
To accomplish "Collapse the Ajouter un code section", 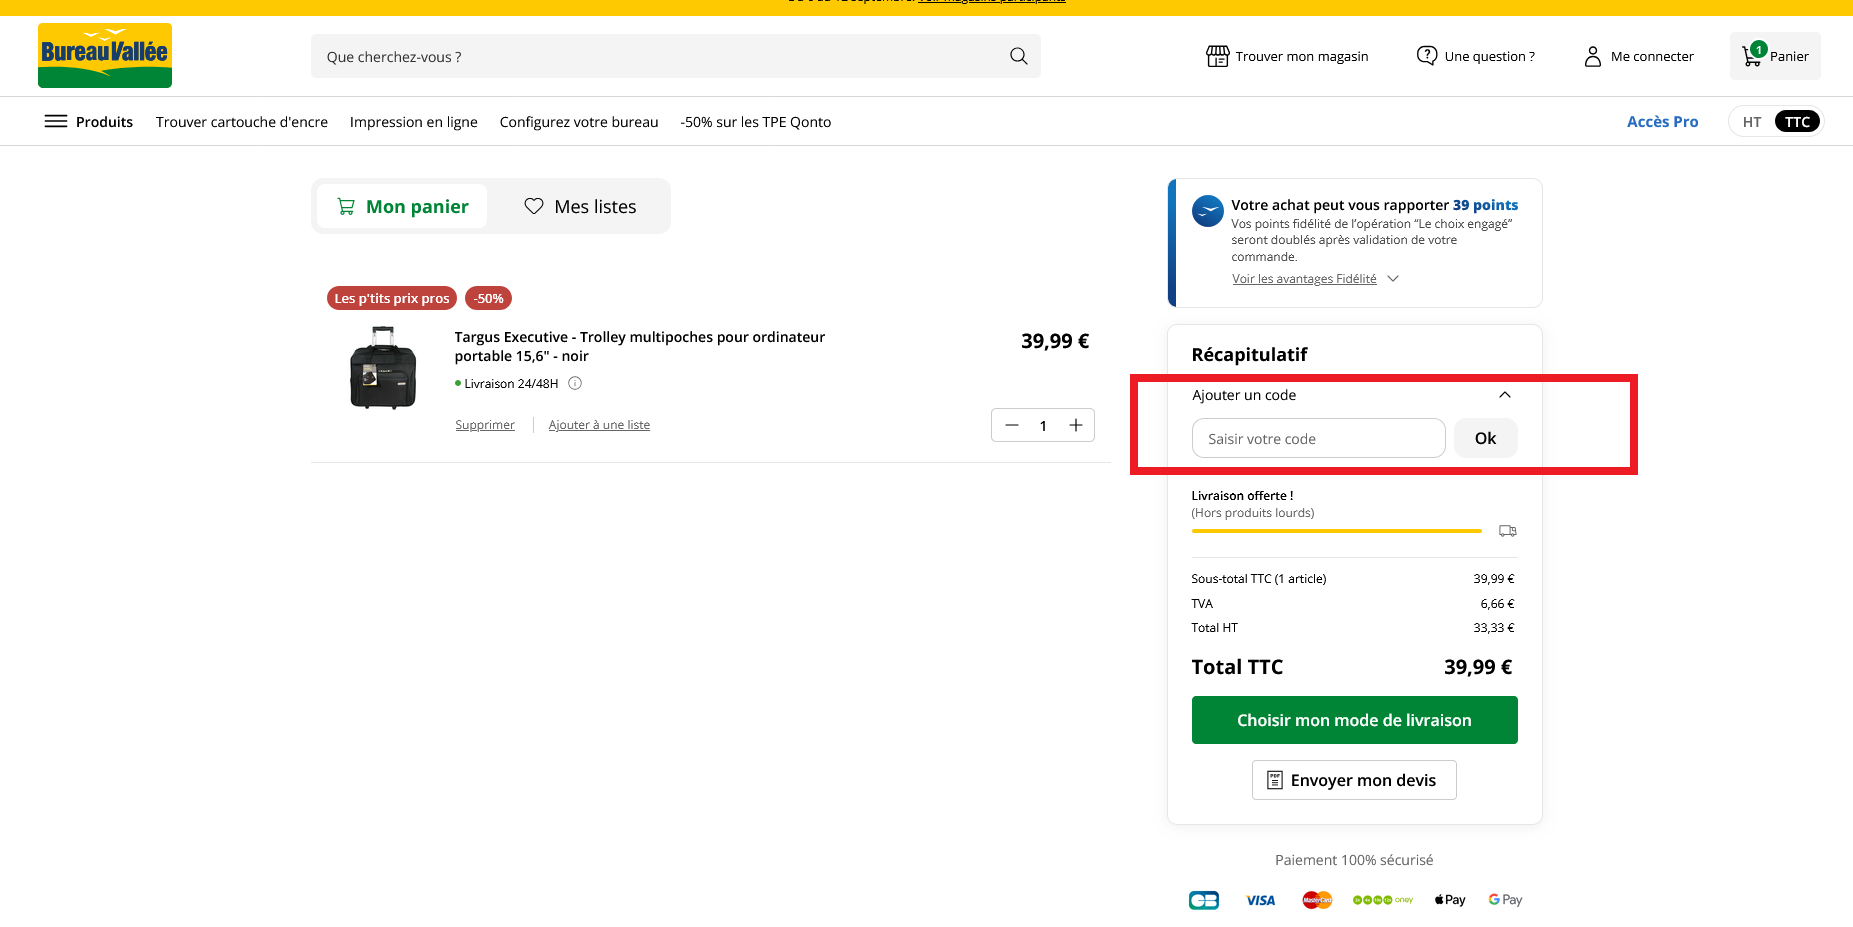I will 1505,395.
